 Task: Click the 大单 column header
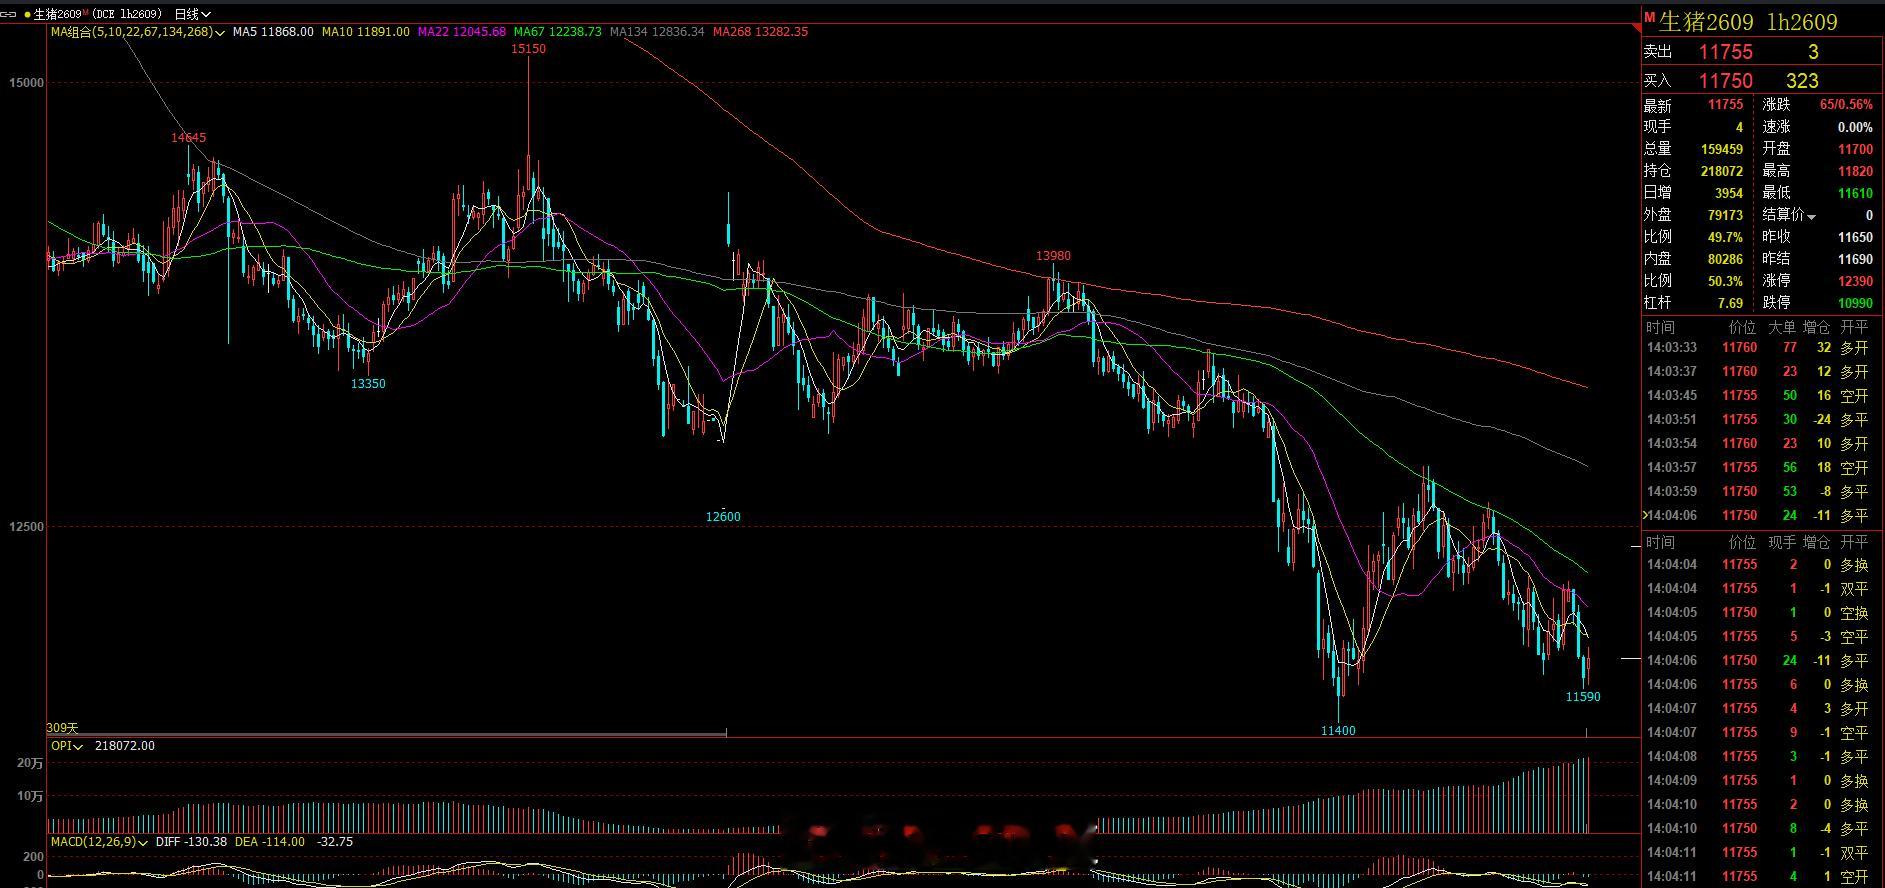(x=1782, y=328)
